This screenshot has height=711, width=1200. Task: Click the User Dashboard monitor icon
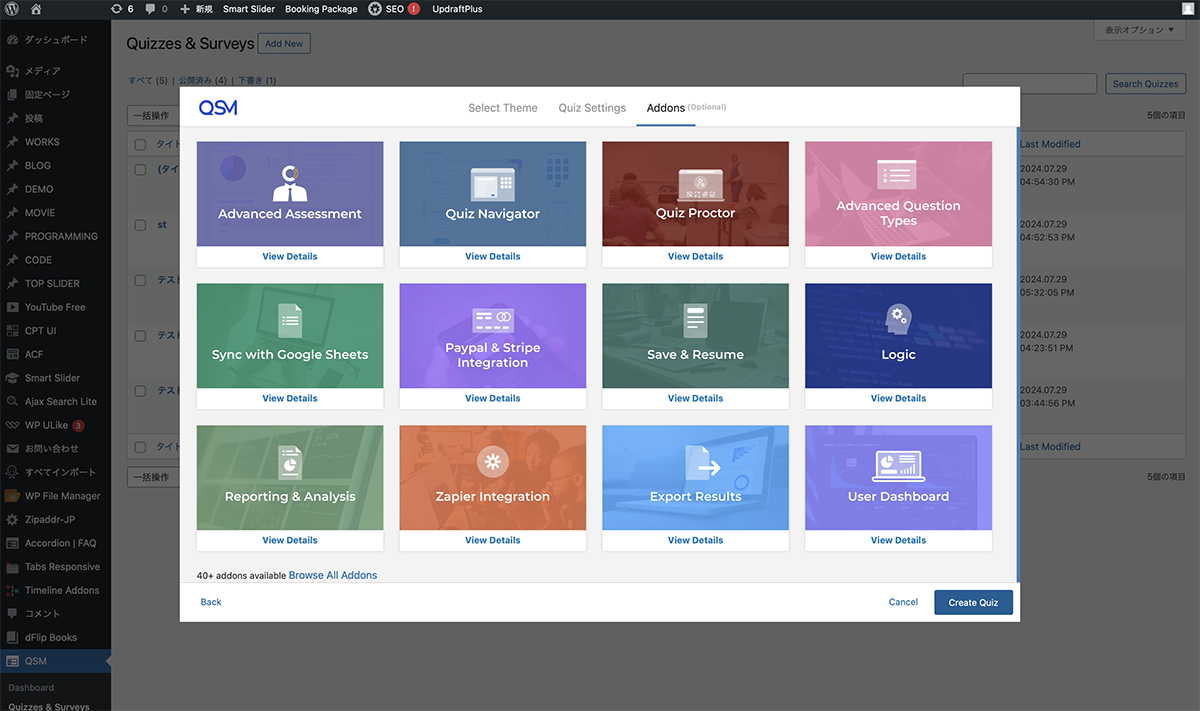tap(897, 464)
